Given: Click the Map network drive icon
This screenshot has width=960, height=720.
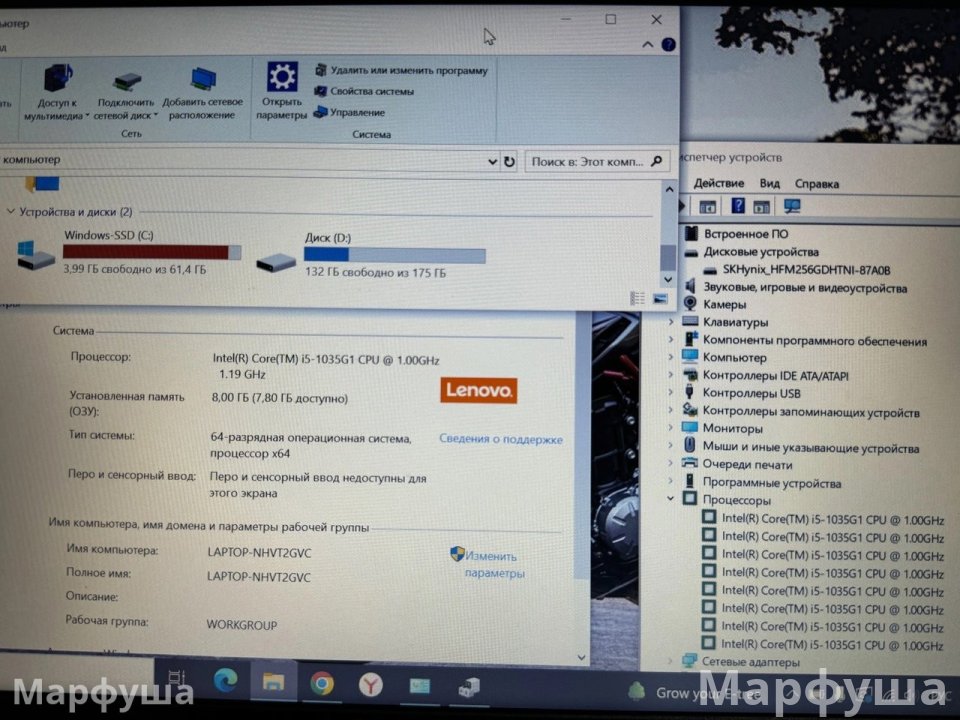Looking at the screenshot, I should [x=126, y=80].
